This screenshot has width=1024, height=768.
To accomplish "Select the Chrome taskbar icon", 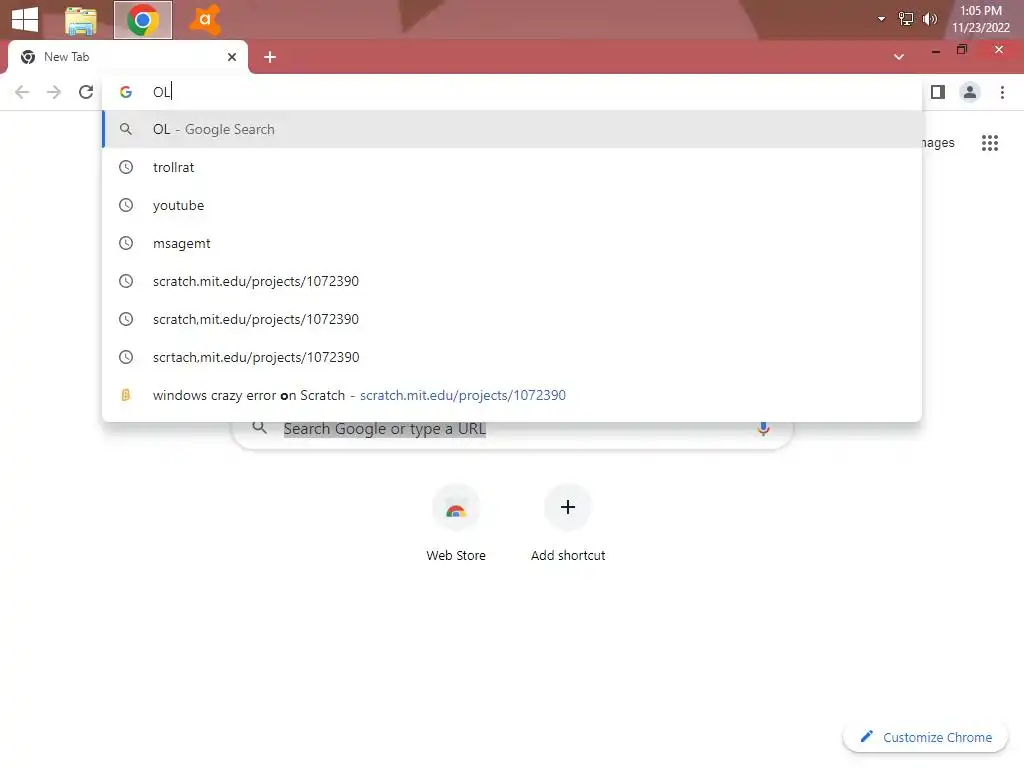I will tap(143, 20).
